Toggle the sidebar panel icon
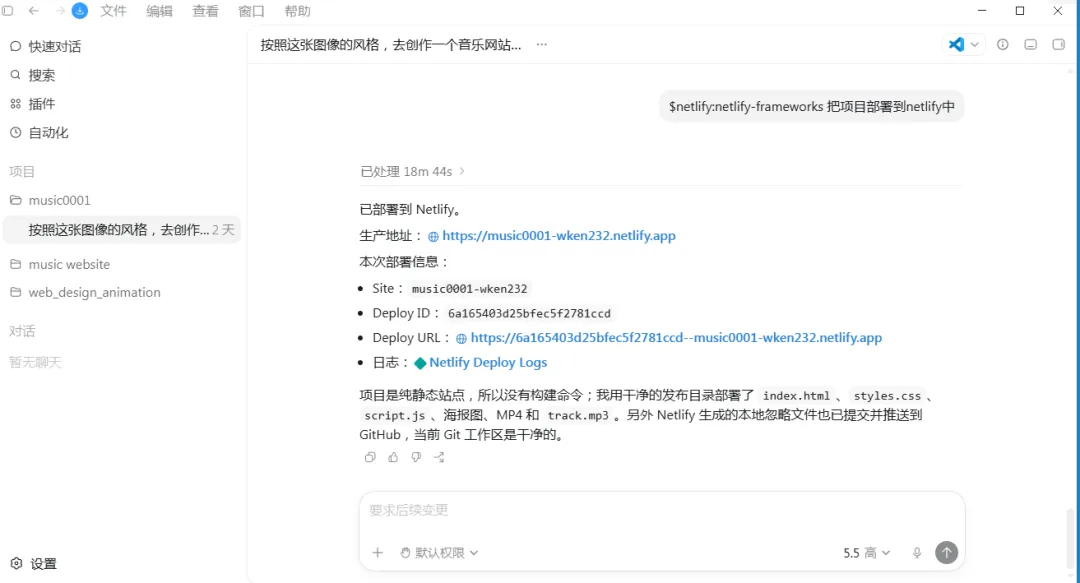The height and width of the screenshot is (583, 1080). click(8, 11)
